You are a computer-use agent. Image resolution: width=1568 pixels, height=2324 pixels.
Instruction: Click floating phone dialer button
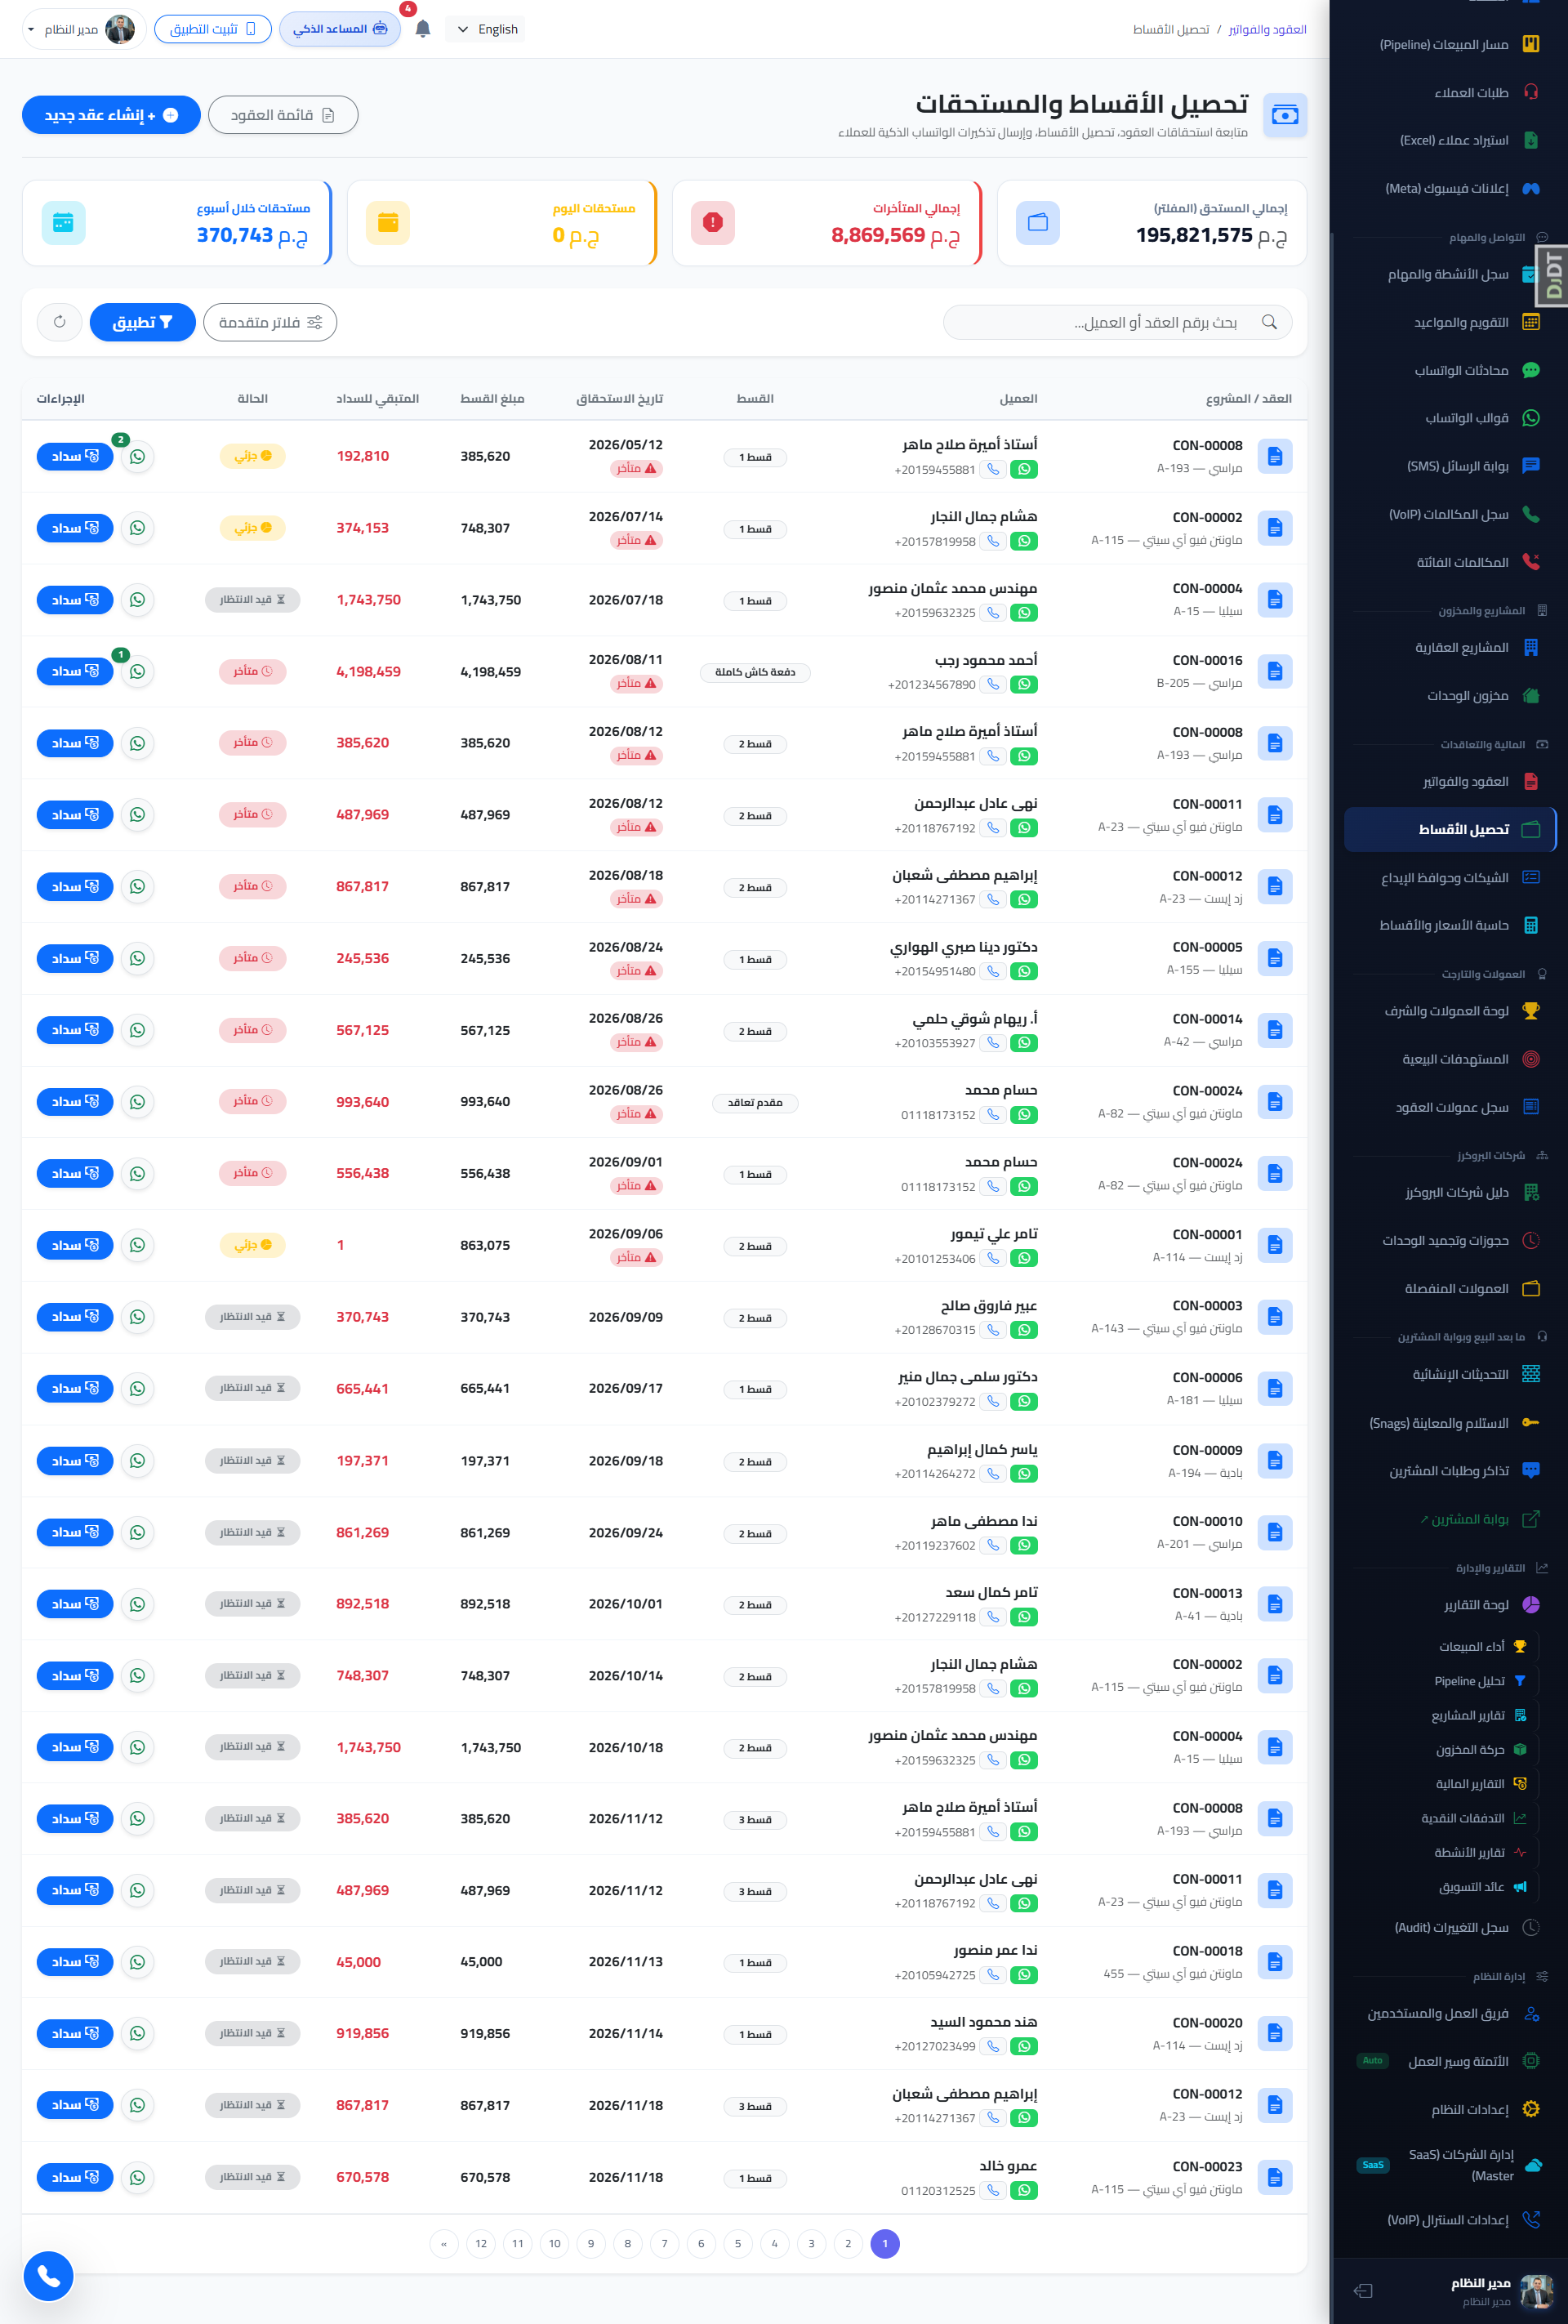coord(48,2276)
